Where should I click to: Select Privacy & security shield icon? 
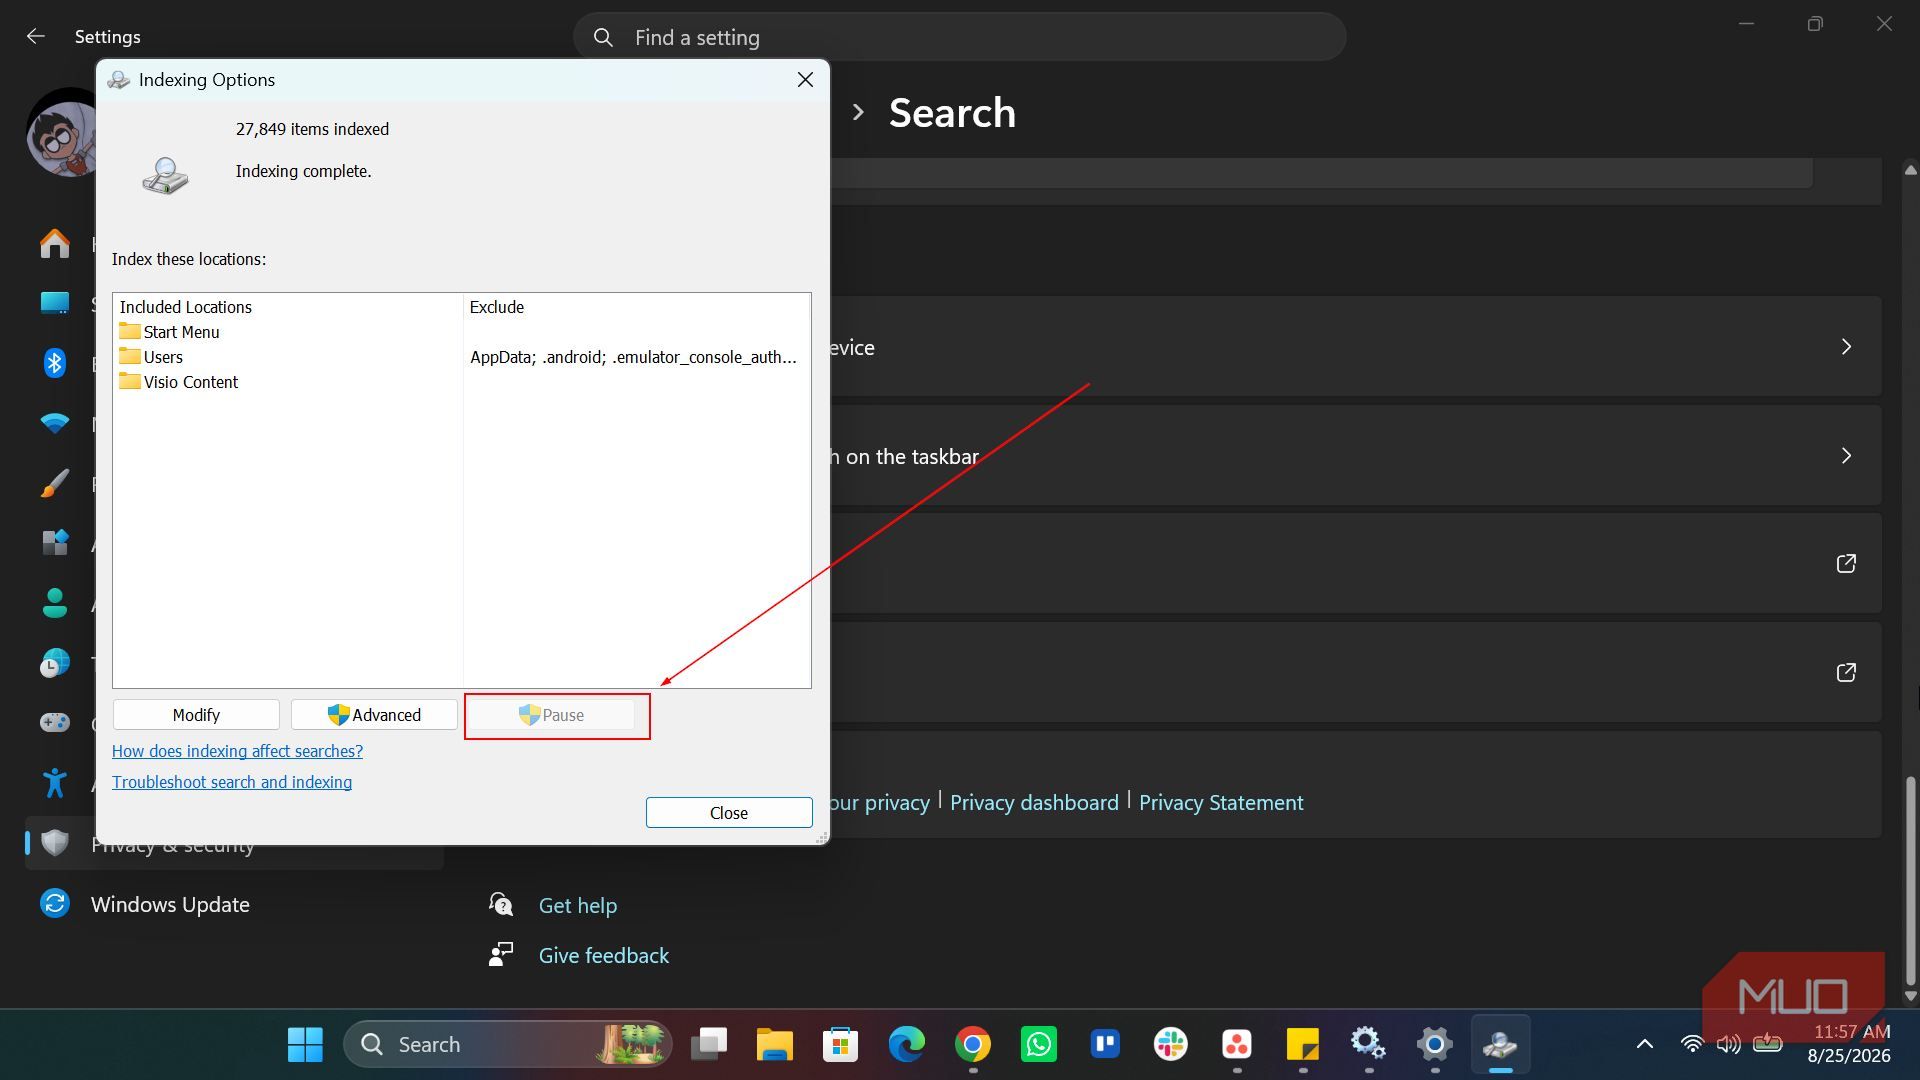click(x=55, y=843)
